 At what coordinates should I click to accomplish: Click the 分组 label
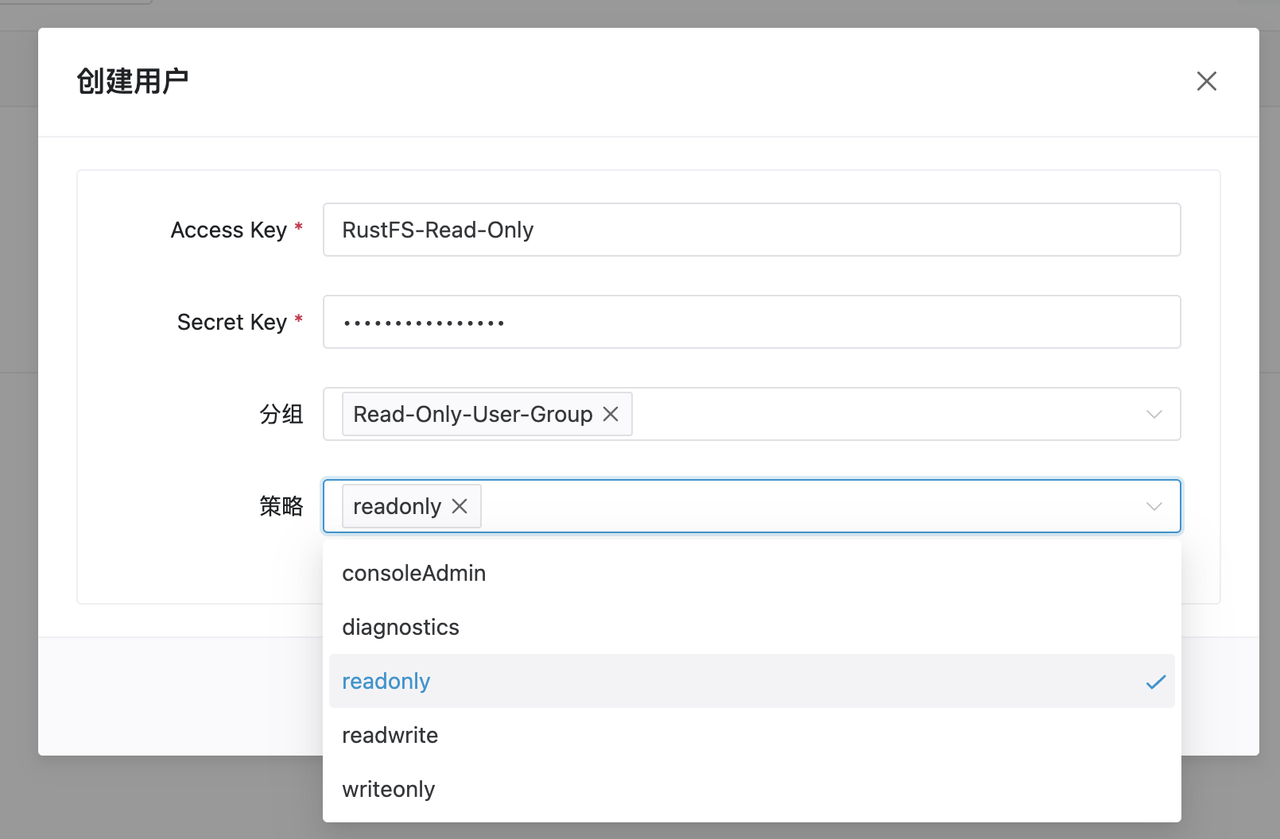click(281, 414)
